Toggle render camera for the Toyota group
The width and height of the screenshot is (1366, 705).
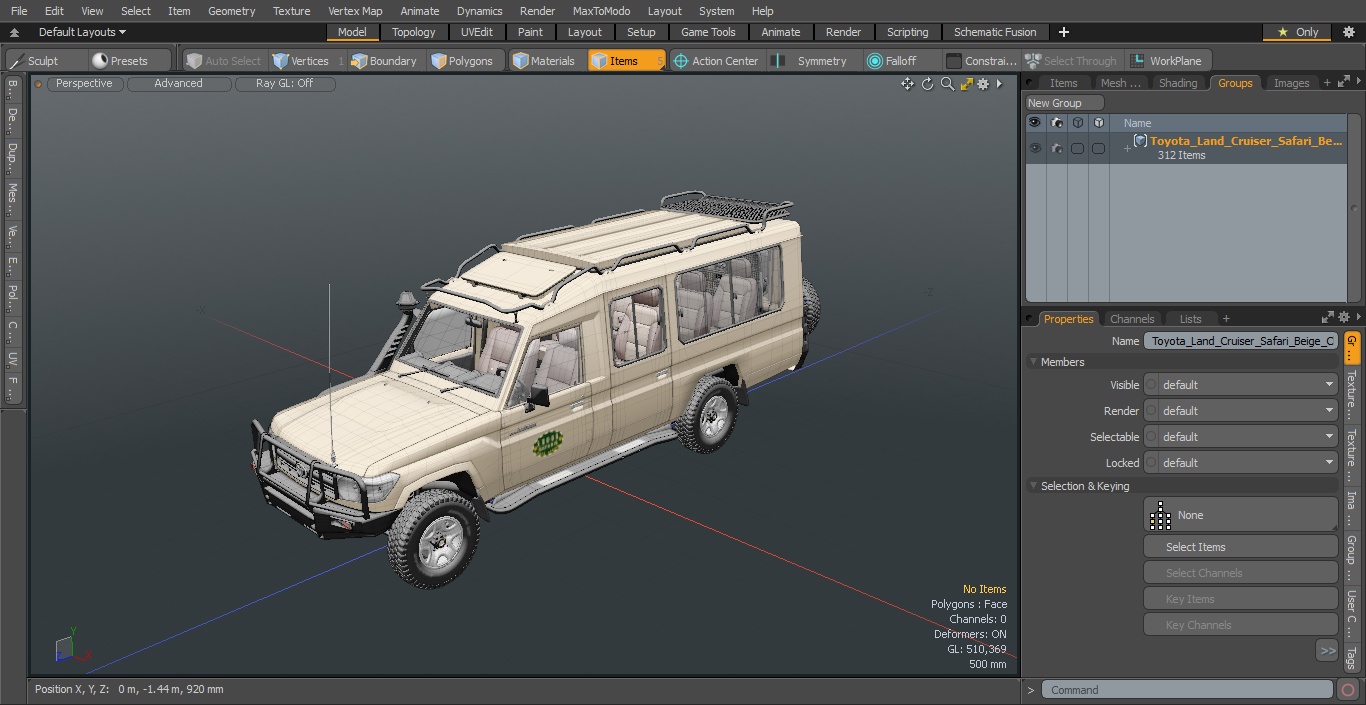(x=1057, y=148)
